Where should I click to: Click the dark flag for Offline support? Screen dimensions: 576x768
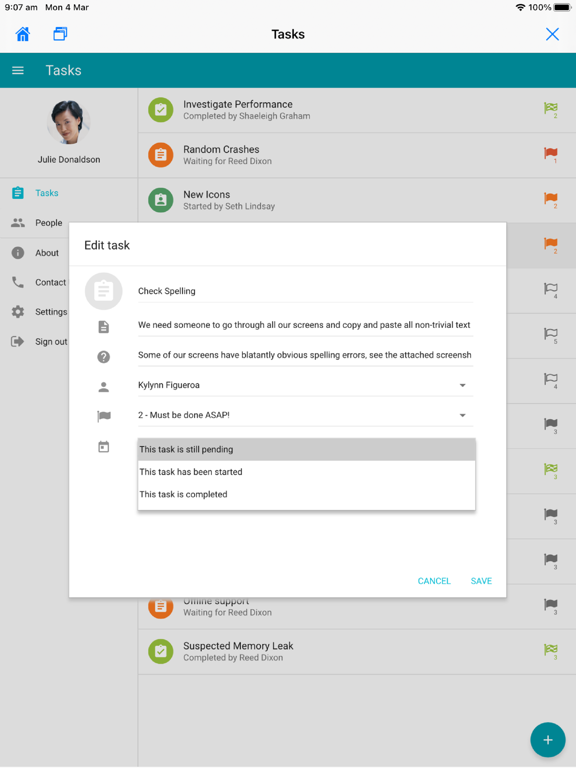(551, 605)
